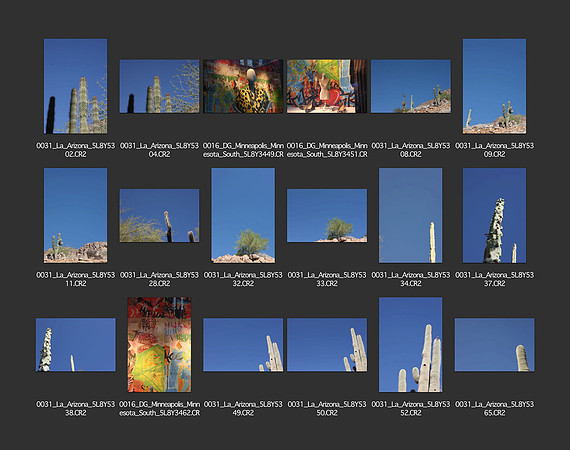
Task: Open the Minneapolis 5L8Y3451 dress form thumbnail
Action: (x=327, y=86)
